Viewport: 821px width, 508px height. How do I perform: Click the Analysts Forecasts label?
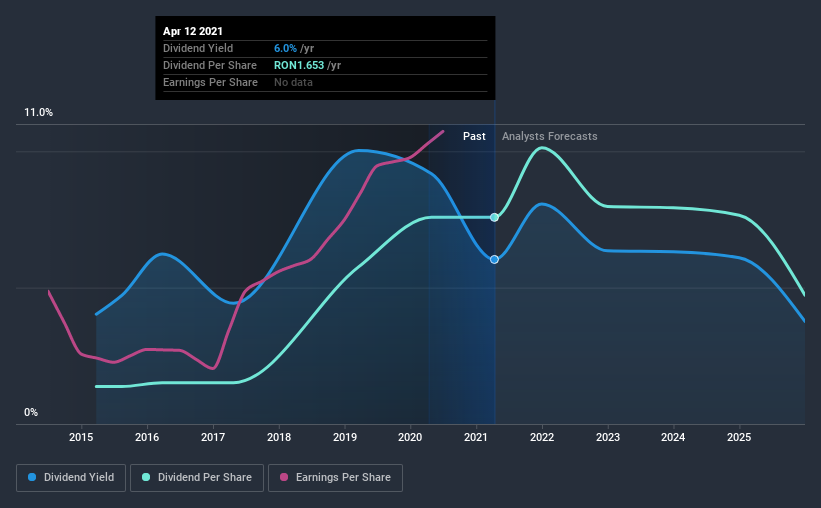point(549,136)
